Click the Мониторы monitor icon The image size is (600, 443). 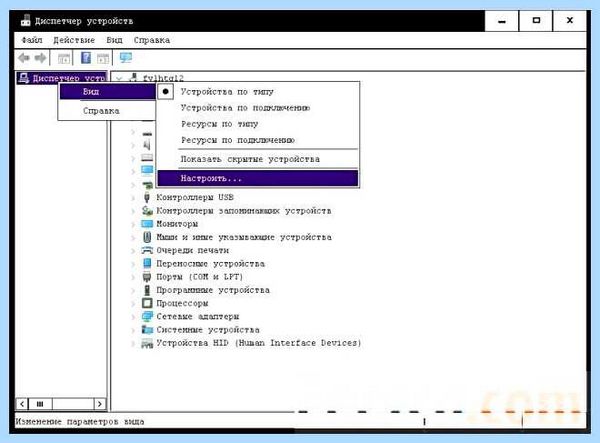(147, 223)
